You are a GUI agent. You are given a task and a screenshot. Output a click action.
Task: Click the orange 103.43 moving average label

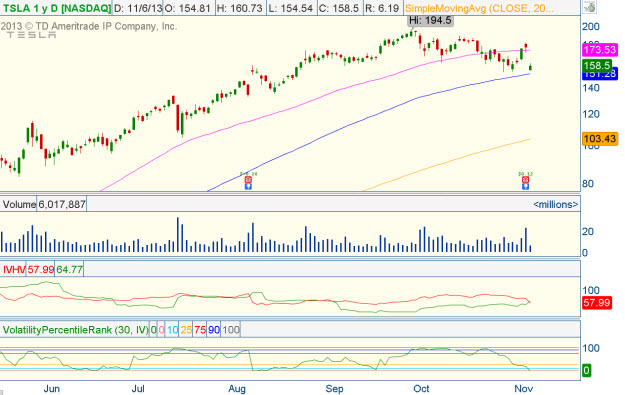[x=600, y=139]
